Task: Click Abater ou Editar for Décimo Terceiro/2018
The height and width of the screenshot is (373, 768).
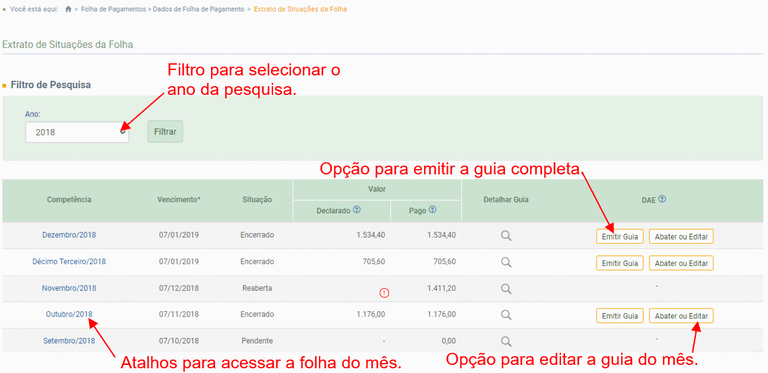Action: 681,263
